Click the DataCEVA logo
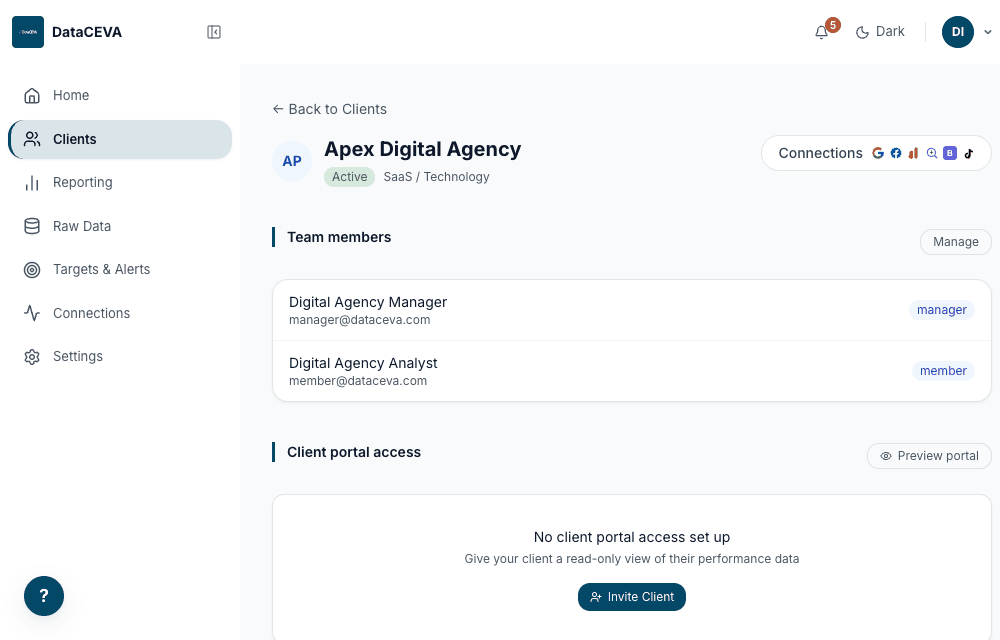 (x=28, y=32)
